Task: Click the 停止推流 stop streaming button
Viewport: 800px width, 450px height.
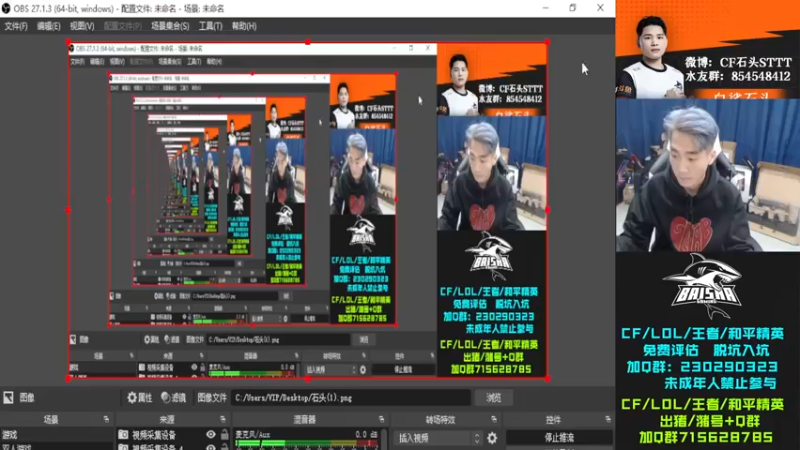Action: tap(559, 438)
